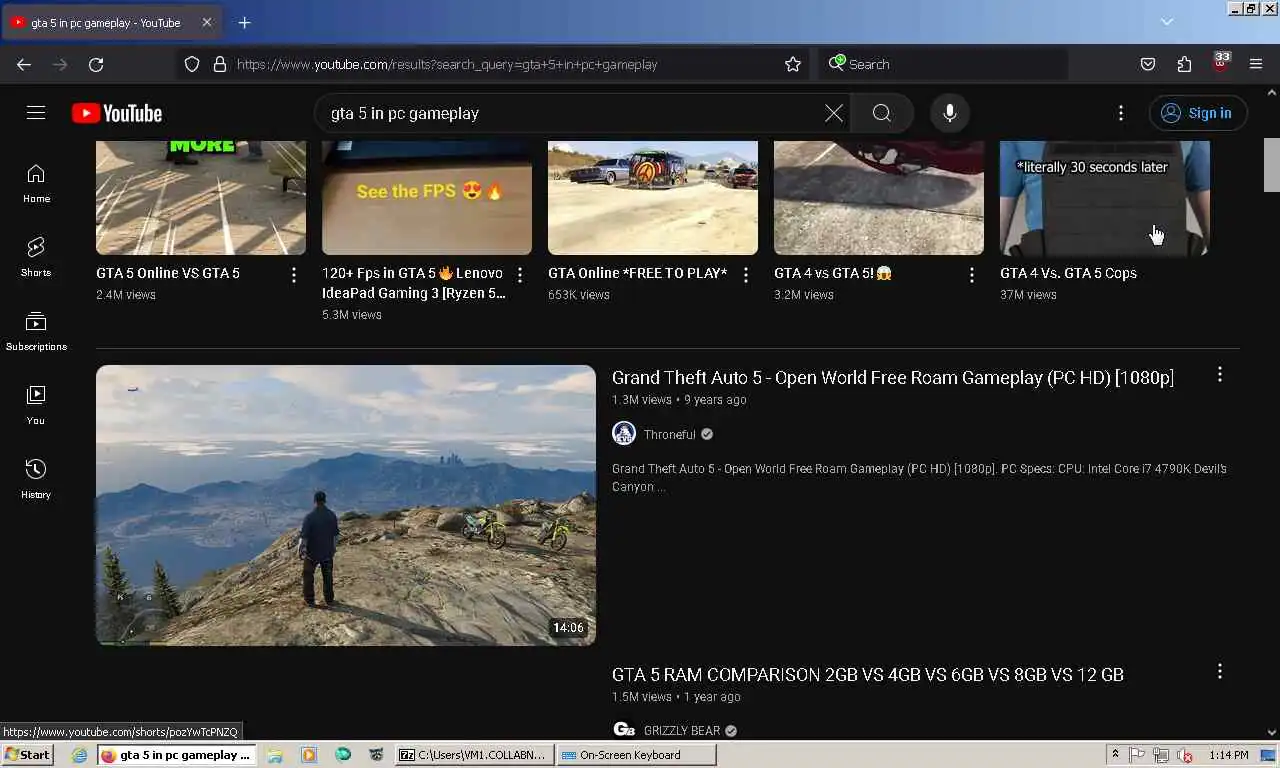Screen dimensions: 1280x768
Task: Open the See the FPS short thumbnail
Action: click(427, 198)
